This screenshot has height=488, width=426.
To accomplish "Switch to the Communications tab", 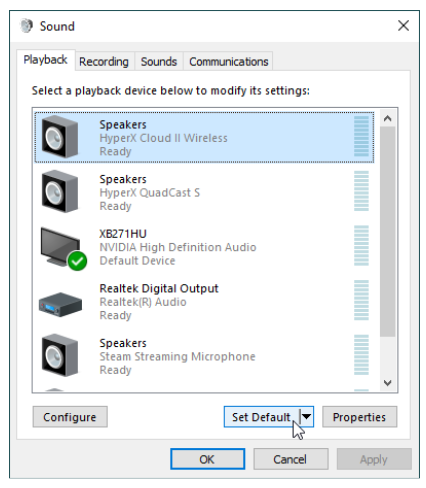I will [229, 62].
